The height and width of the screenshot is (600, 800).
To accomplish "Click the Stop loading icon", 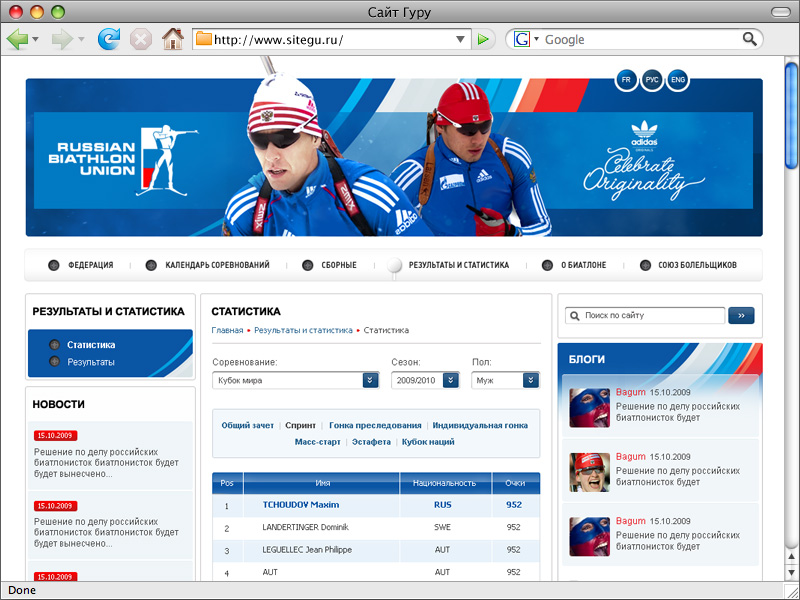I will [x=141, y=39].
